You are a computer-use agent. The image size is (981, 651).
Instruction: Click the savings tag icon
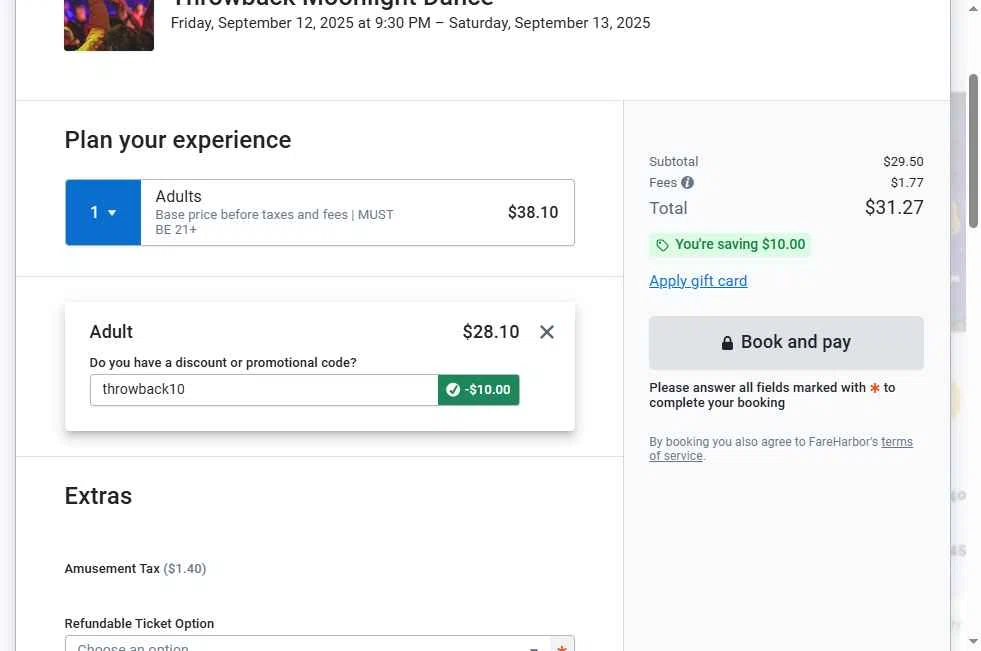click(662, 245)
